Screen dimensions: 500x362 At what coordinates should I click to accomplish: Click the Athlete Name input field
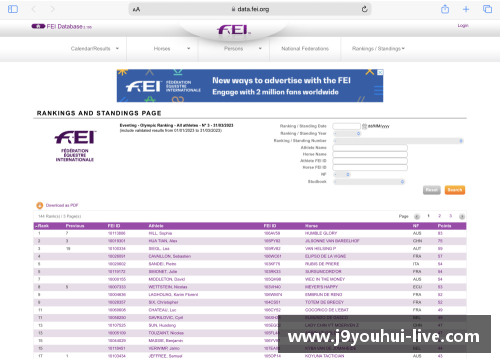click(370, 148)
